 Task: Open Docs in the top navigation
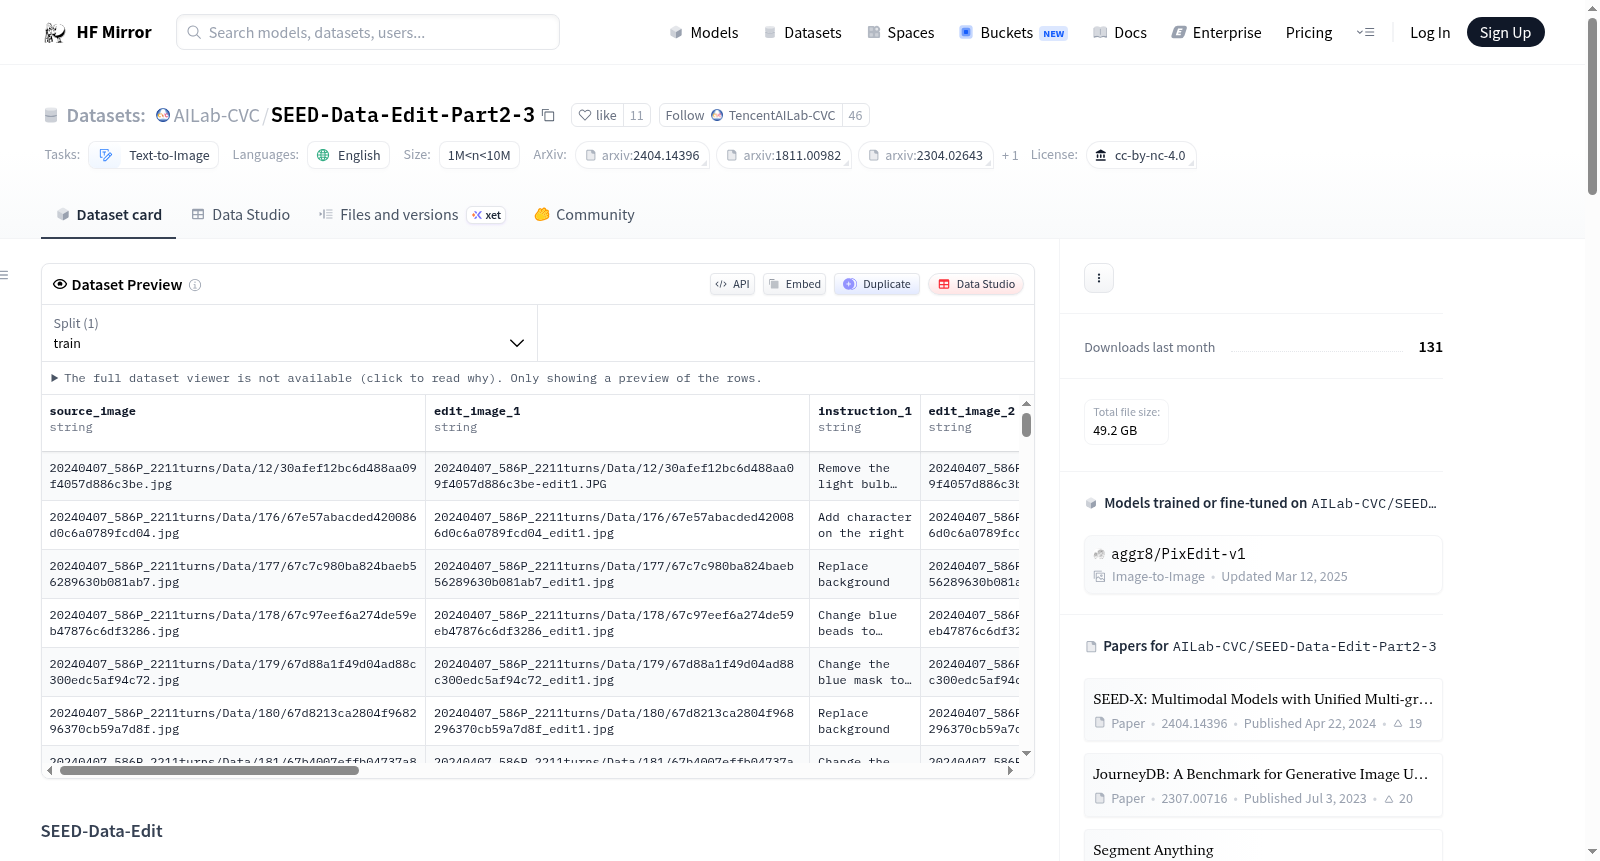(1120, 33)
